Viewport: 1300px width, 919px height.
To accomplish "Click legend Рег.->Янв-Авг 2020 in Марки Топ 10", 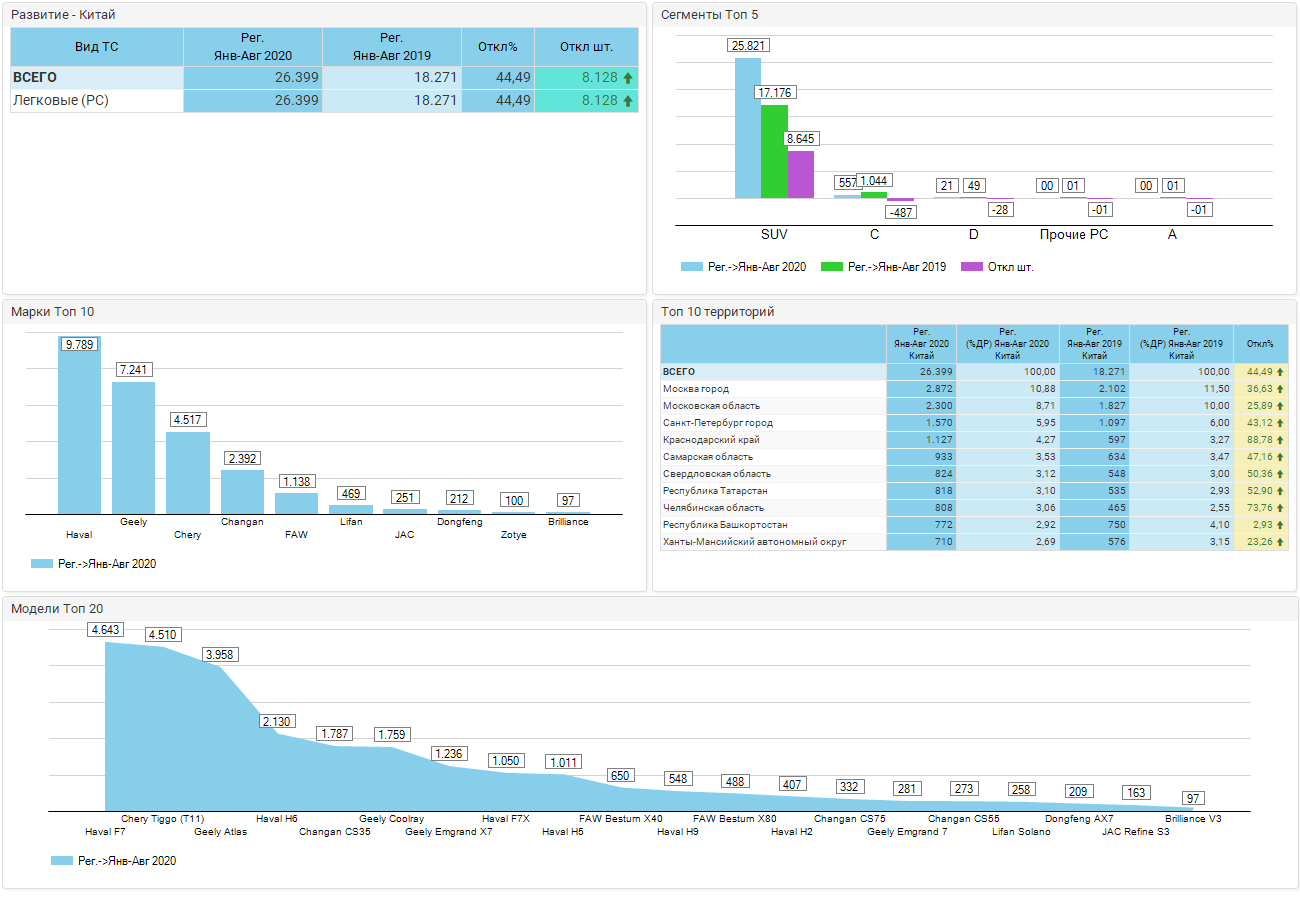I will coord(94,564).
